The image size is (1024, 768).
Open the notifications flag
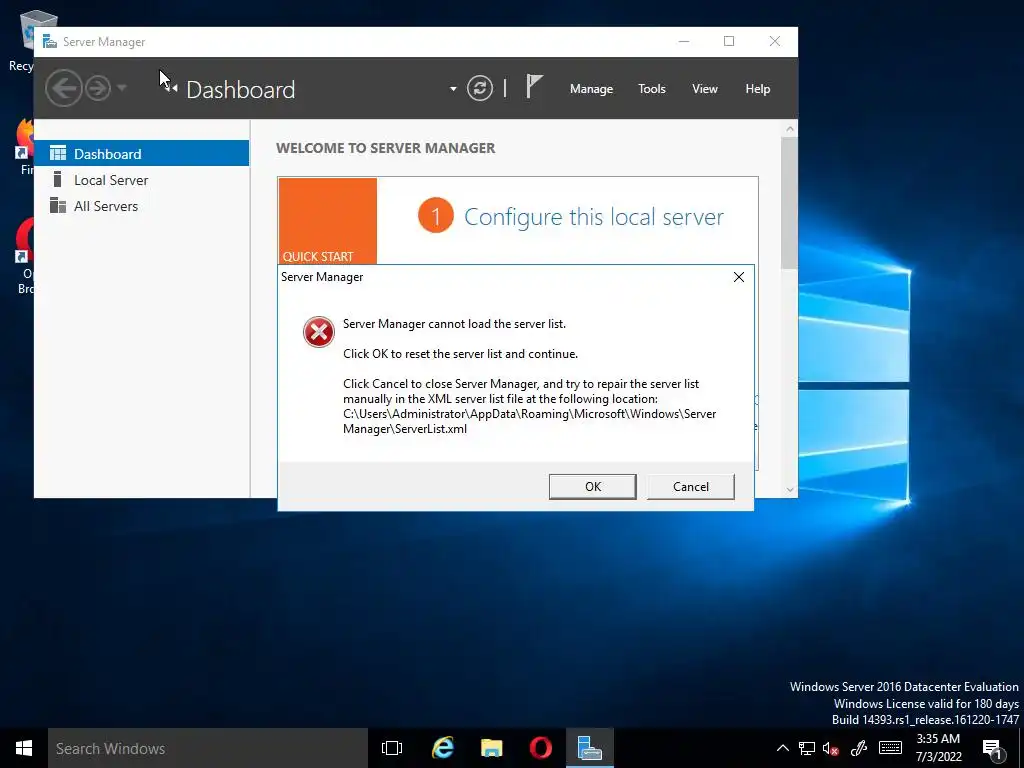coord(534,87)
